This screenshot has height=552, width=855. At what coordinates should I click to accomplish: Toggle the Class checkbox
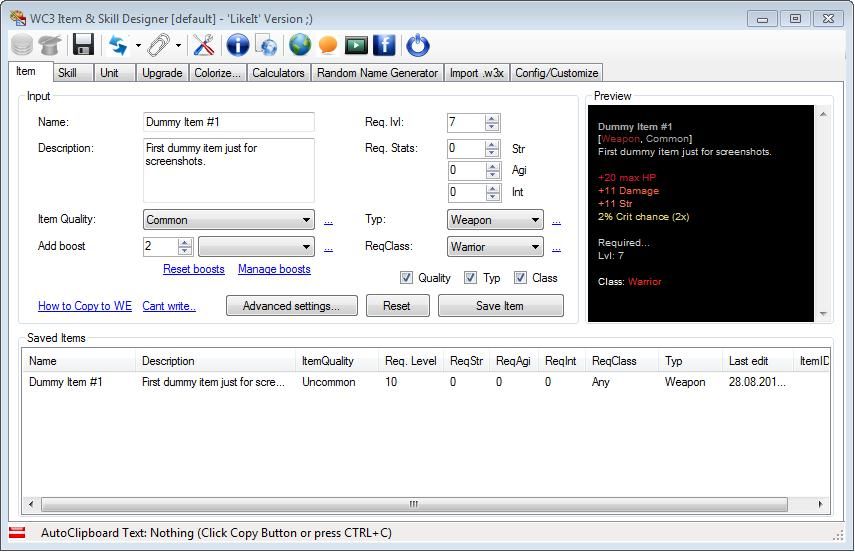click(x=521, y=278)
